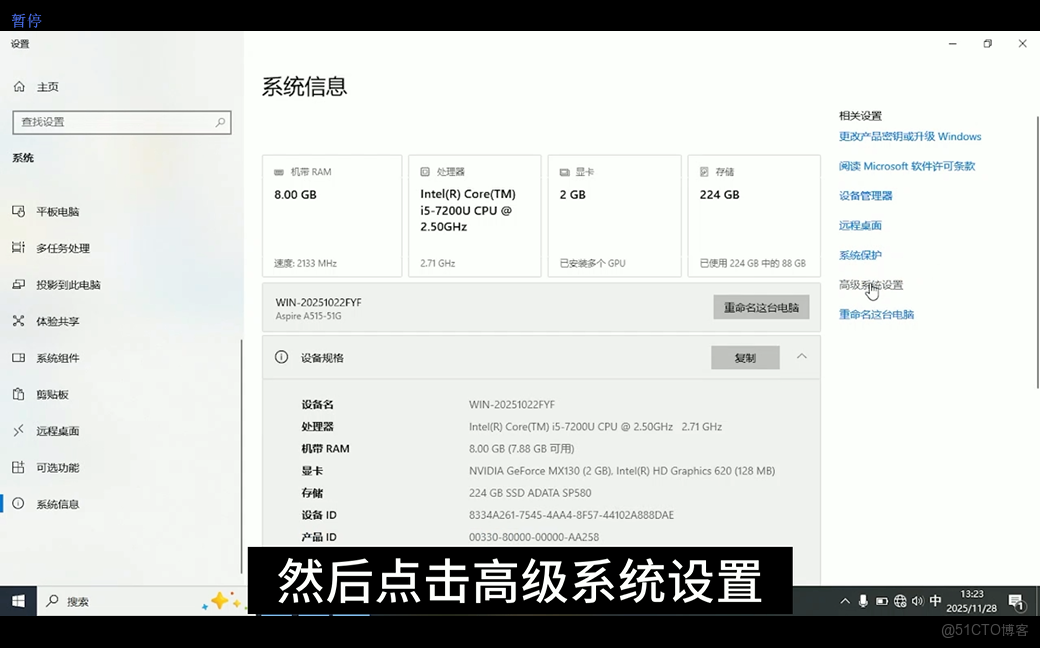Click the 远程桌面 remote desktop icon

[x=17, y=430]
